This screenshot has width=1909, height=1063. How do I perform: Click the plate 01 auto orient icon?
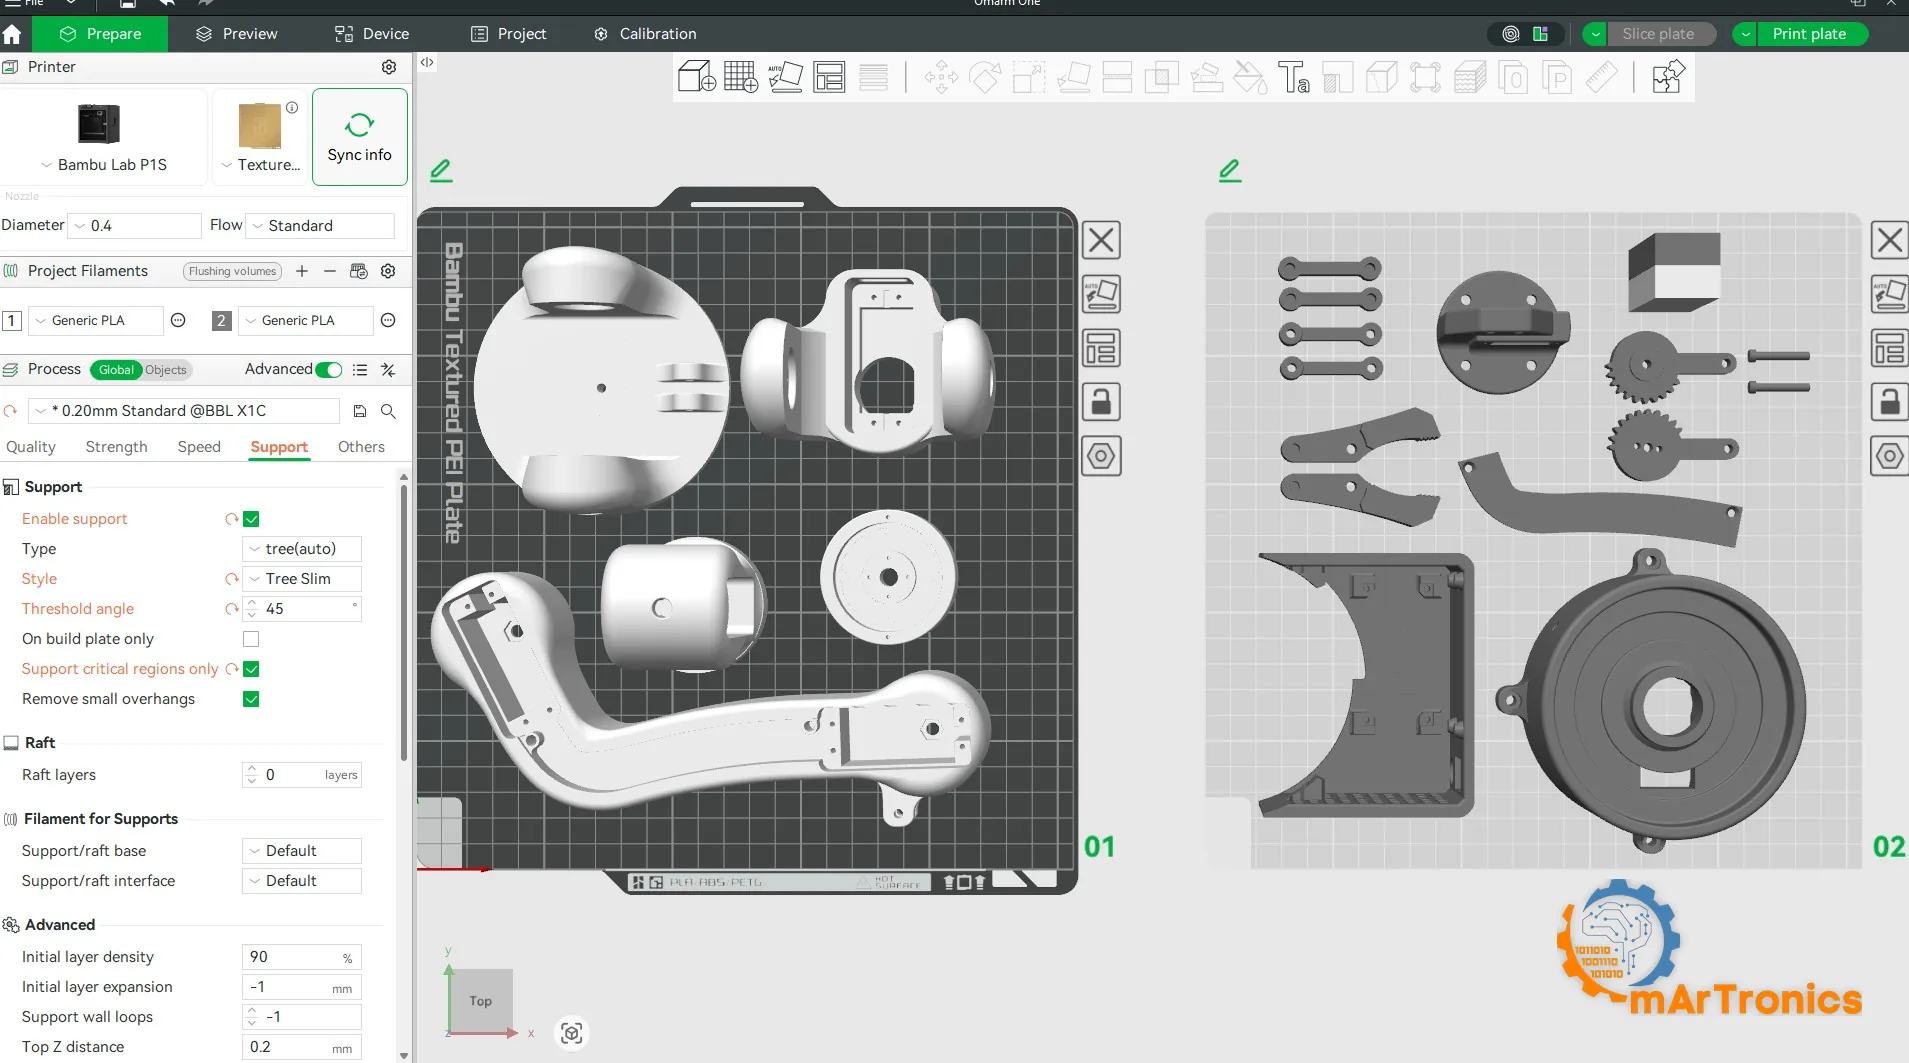(1101, 294)
